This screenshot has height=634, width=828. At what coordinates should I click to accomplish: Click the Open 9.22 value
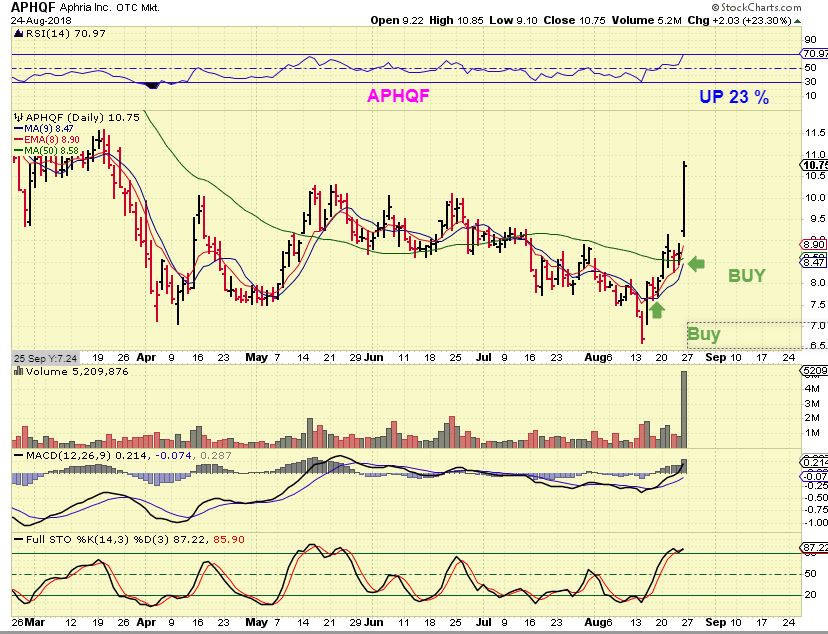point(397,21)
